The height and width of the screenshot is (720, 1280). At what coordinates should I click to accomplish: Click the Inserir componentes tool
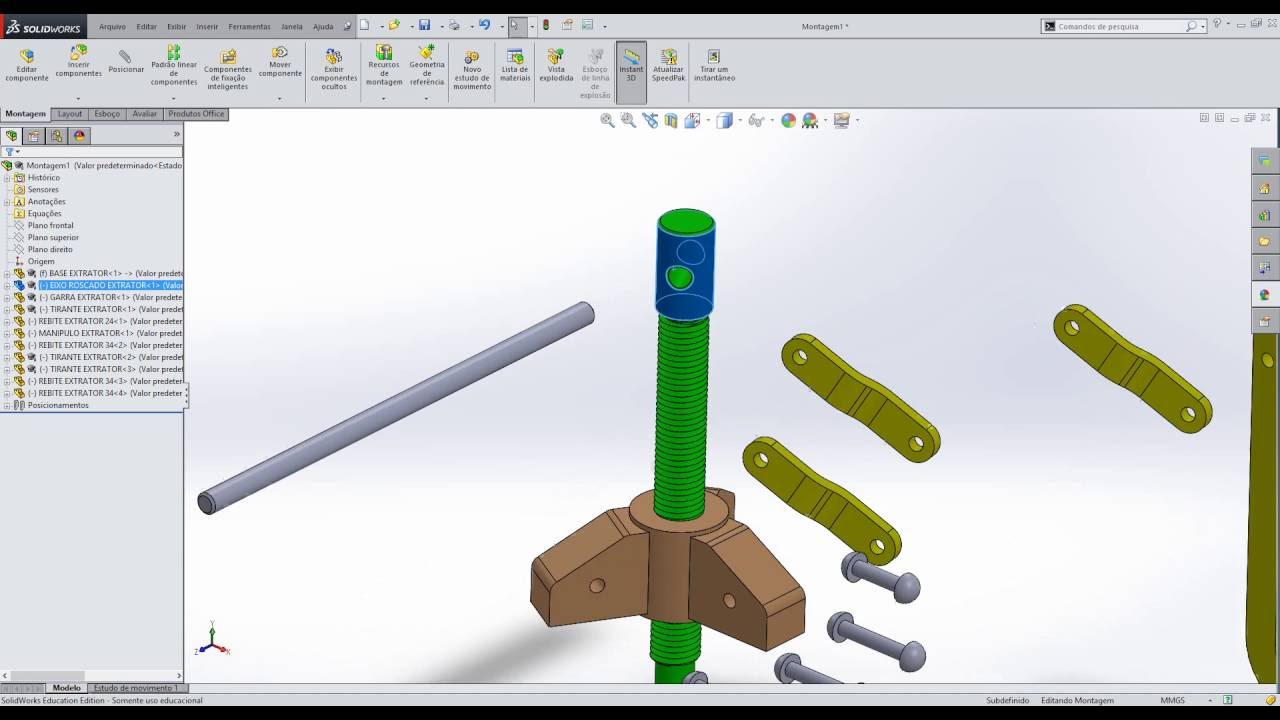[x=78, y=62]
